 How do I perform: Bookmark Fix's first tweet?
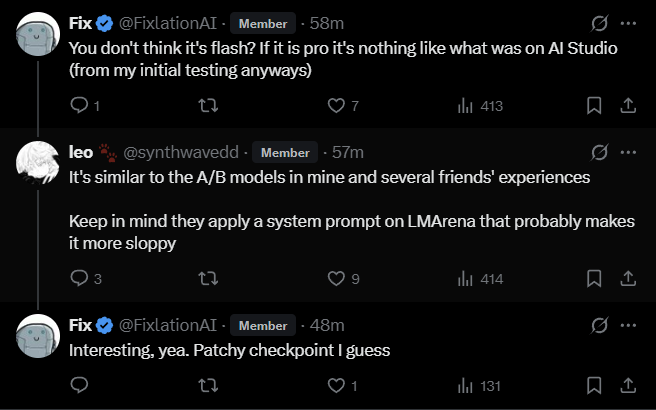(593, 105)
